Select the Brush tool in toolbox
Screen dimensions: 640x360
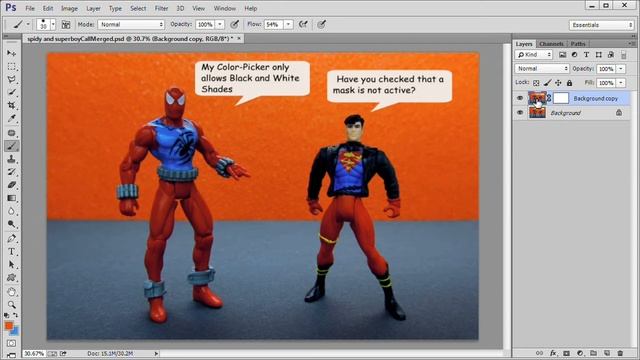tap(11, 146)
